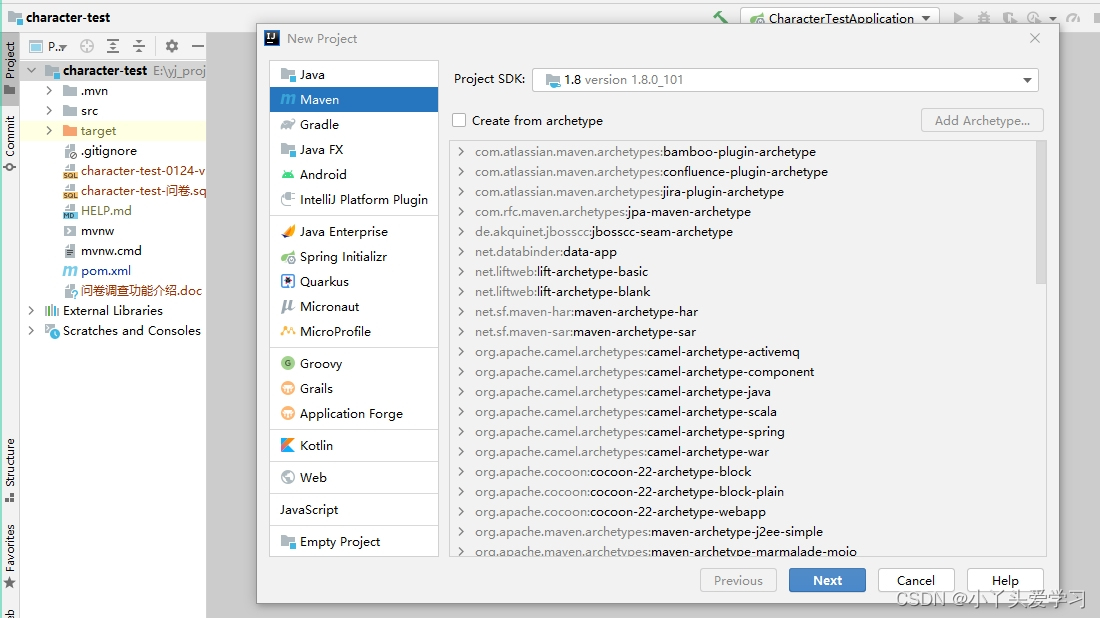Hide the project tool window
This screenshot has height=618, width=1100.
click(x=198, y=46)
